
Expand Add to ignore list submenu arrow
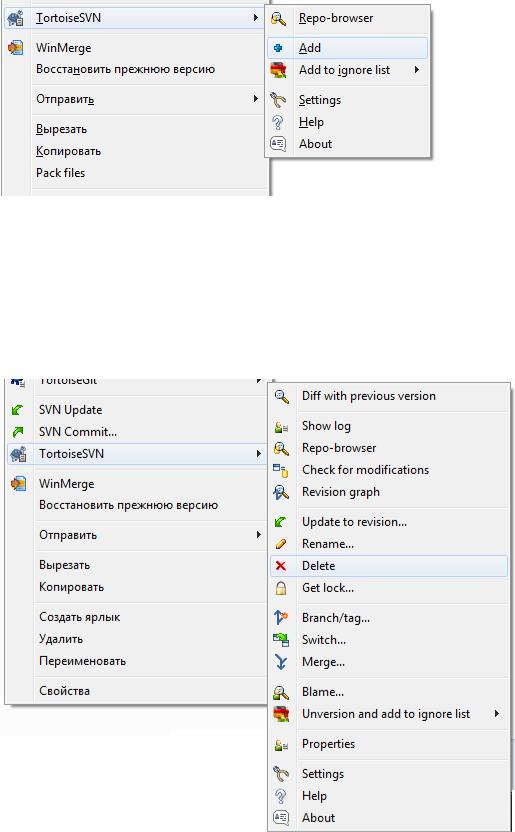[x=417, y=70]
